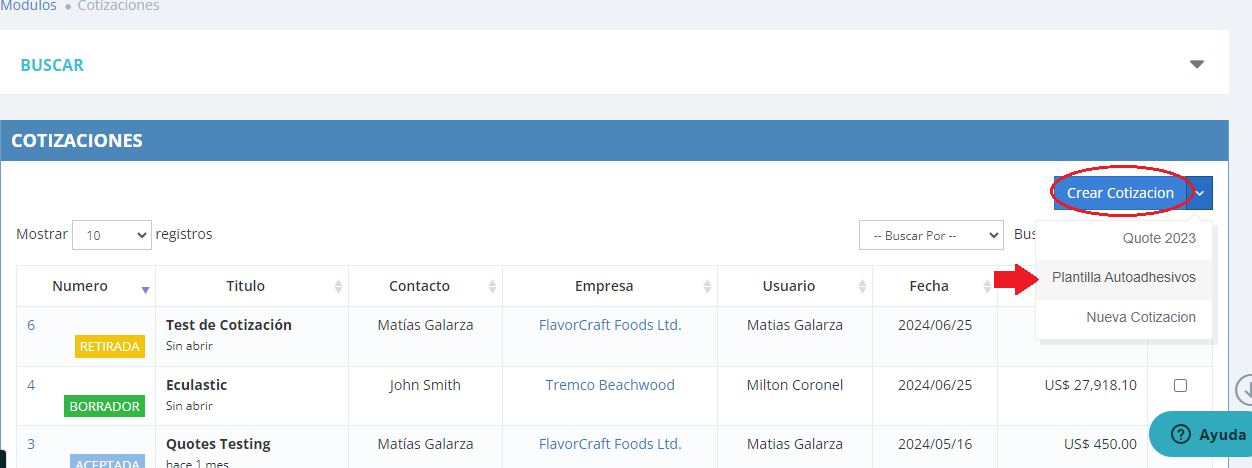1252x468 pixels.
Task: Select the Quote 2023 template
Action: [x=1159, y=238]
